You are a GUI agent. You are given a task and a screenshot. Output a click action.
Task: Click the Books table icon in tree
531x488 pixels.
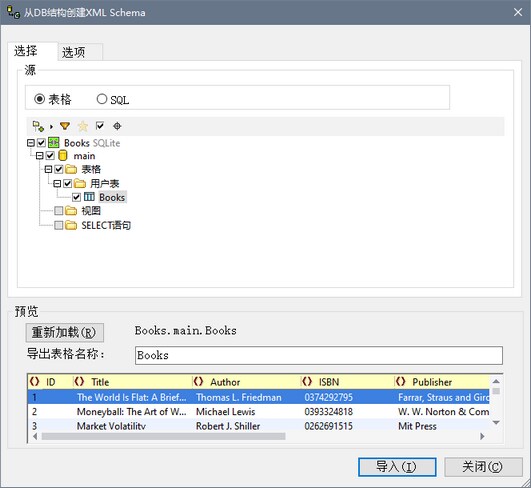tap(89, 197)
